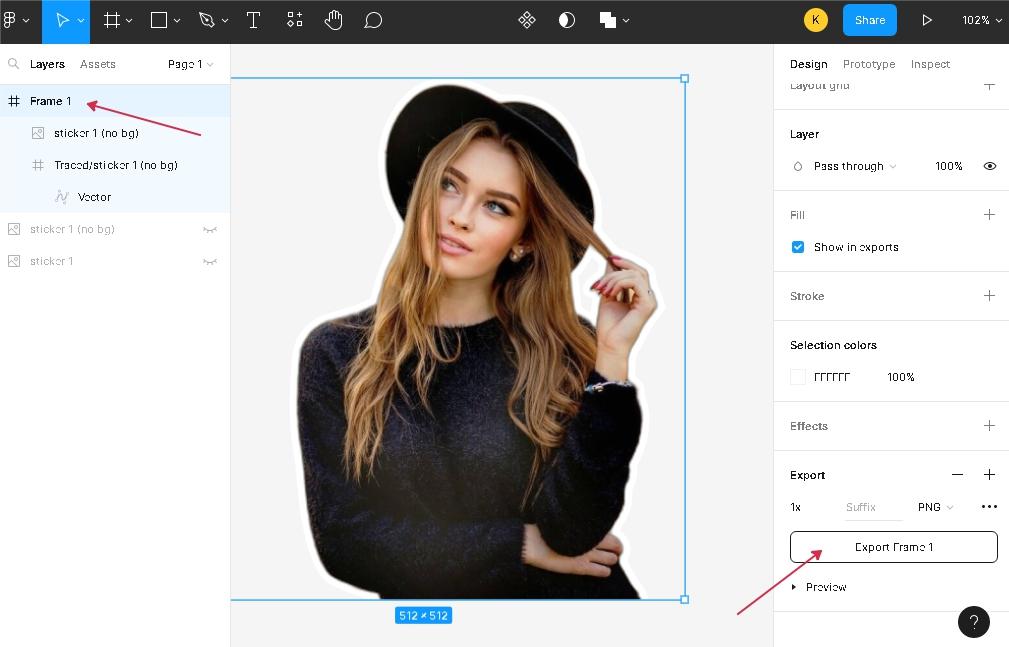Switch to the Assets tab
This screenshot has width=1009, height=647.
(98, 64)
